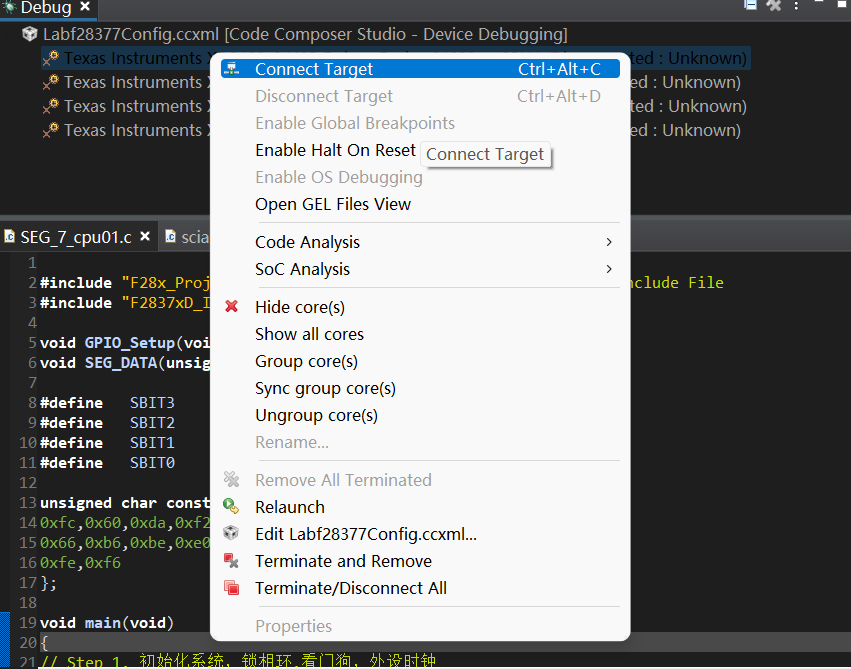Image resolution: width=851 pixels, height=669 pixels.
Task: Click Ungroup core(s) entry
Action: [x=316, y=415]
